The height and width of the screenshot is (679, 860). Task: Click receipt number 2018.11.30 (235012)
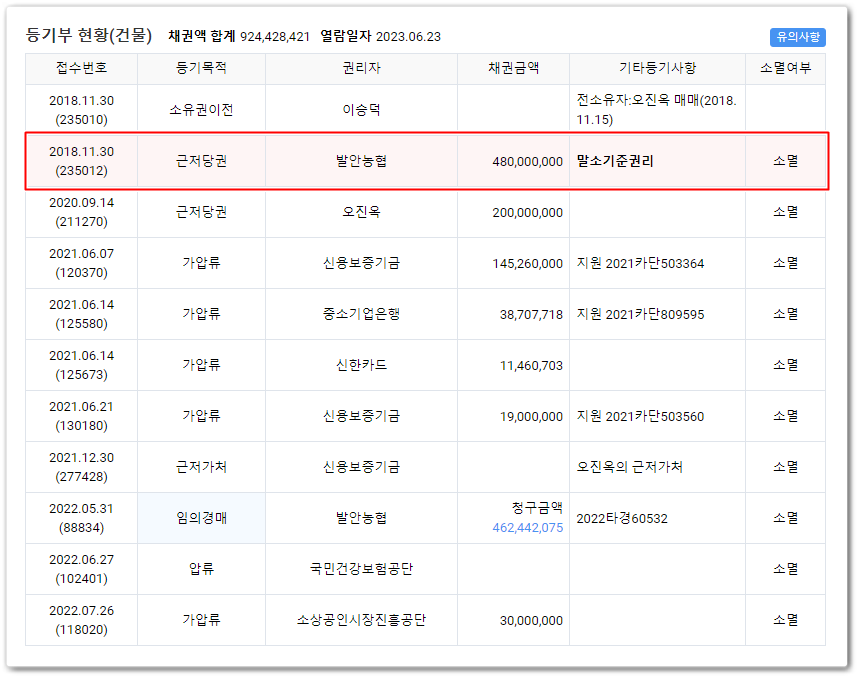pos(81,161)
